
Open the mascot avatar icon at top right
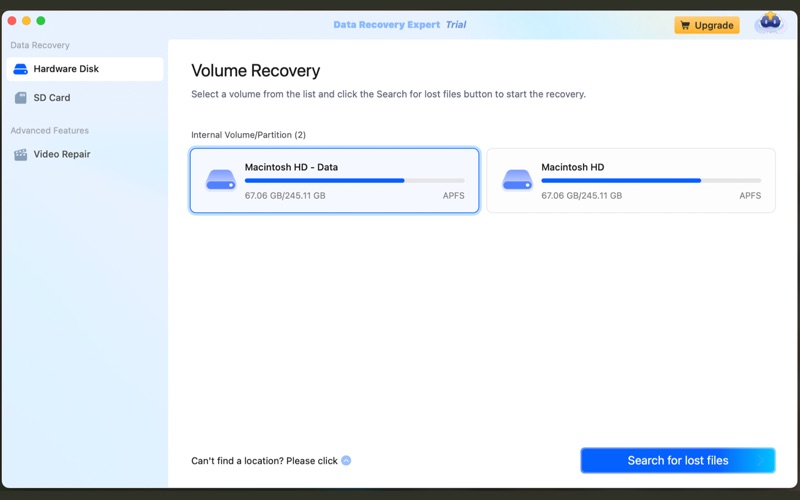tap(770, 23)
